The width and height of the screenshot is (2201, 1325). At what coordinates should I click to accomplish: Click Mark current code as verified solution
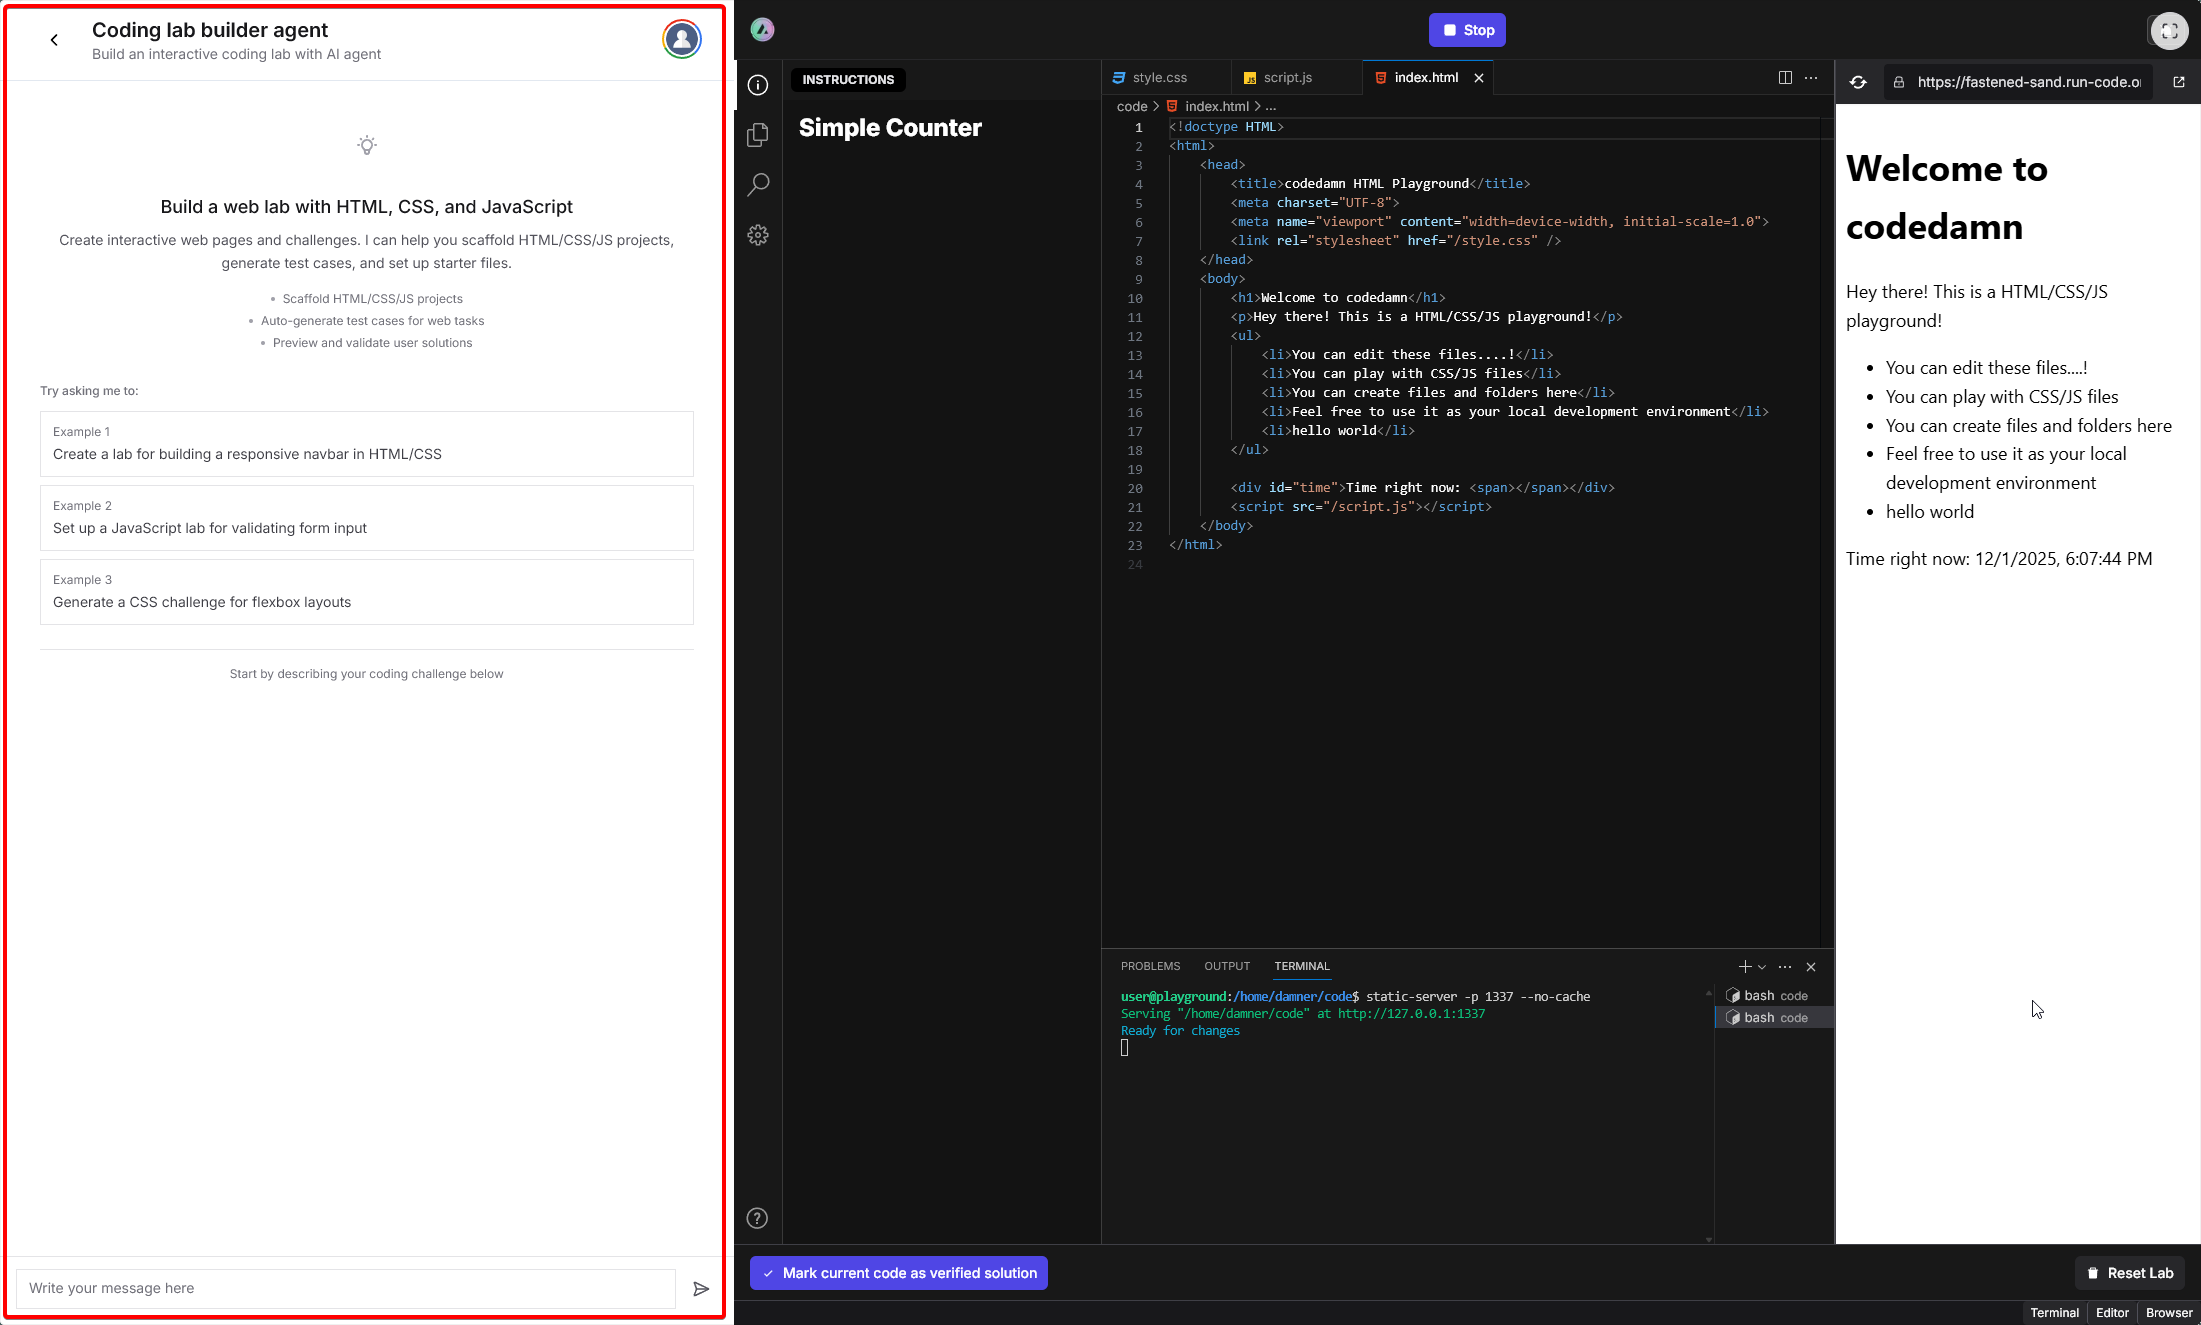click(x=899, y=1273)
